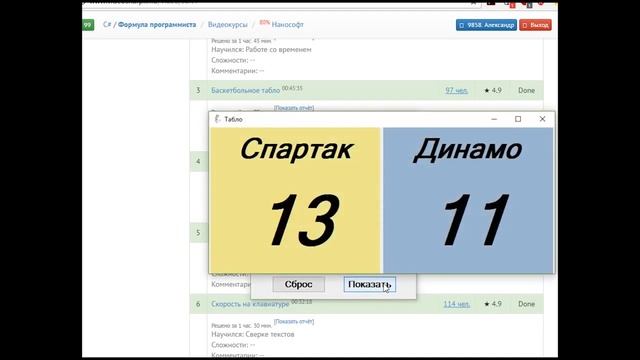The width and height of the screenshot is (640, 360).
Task: Click Done in the Скорость на клавиатуре row
Action: click(526, 304)
